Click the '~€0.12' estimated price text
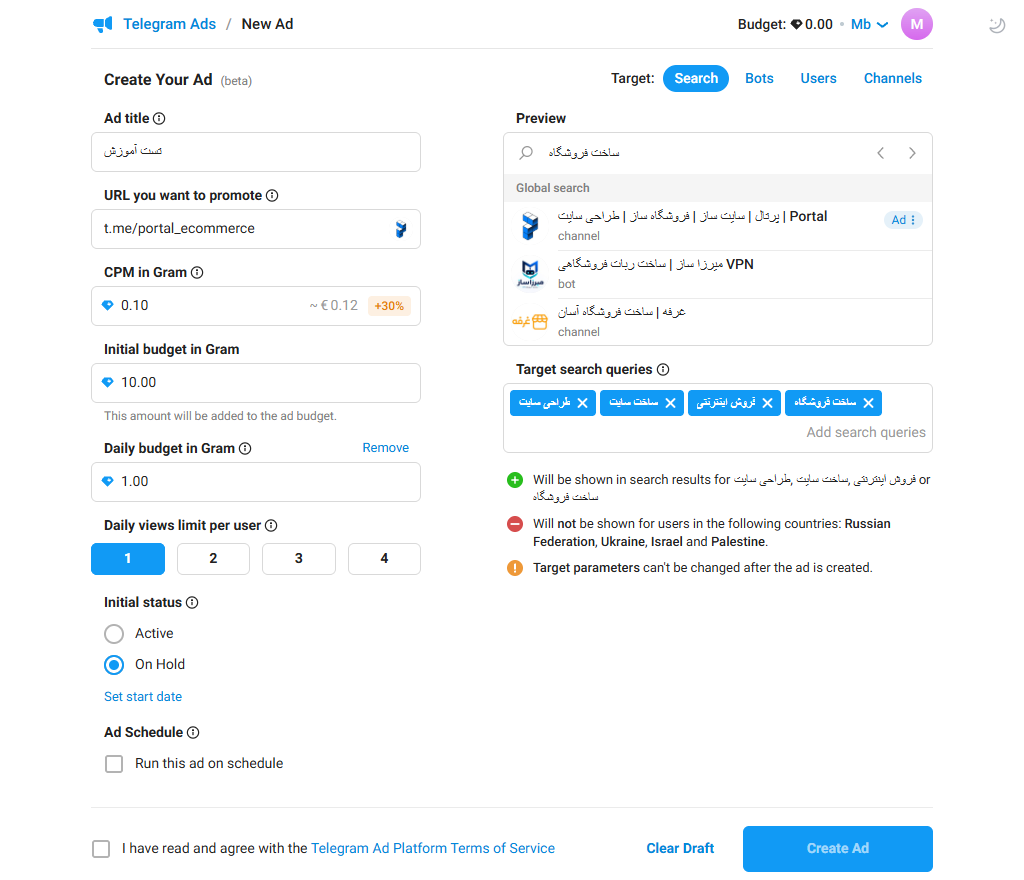This screenshot has width=1024, height=880. pos(334,306)
